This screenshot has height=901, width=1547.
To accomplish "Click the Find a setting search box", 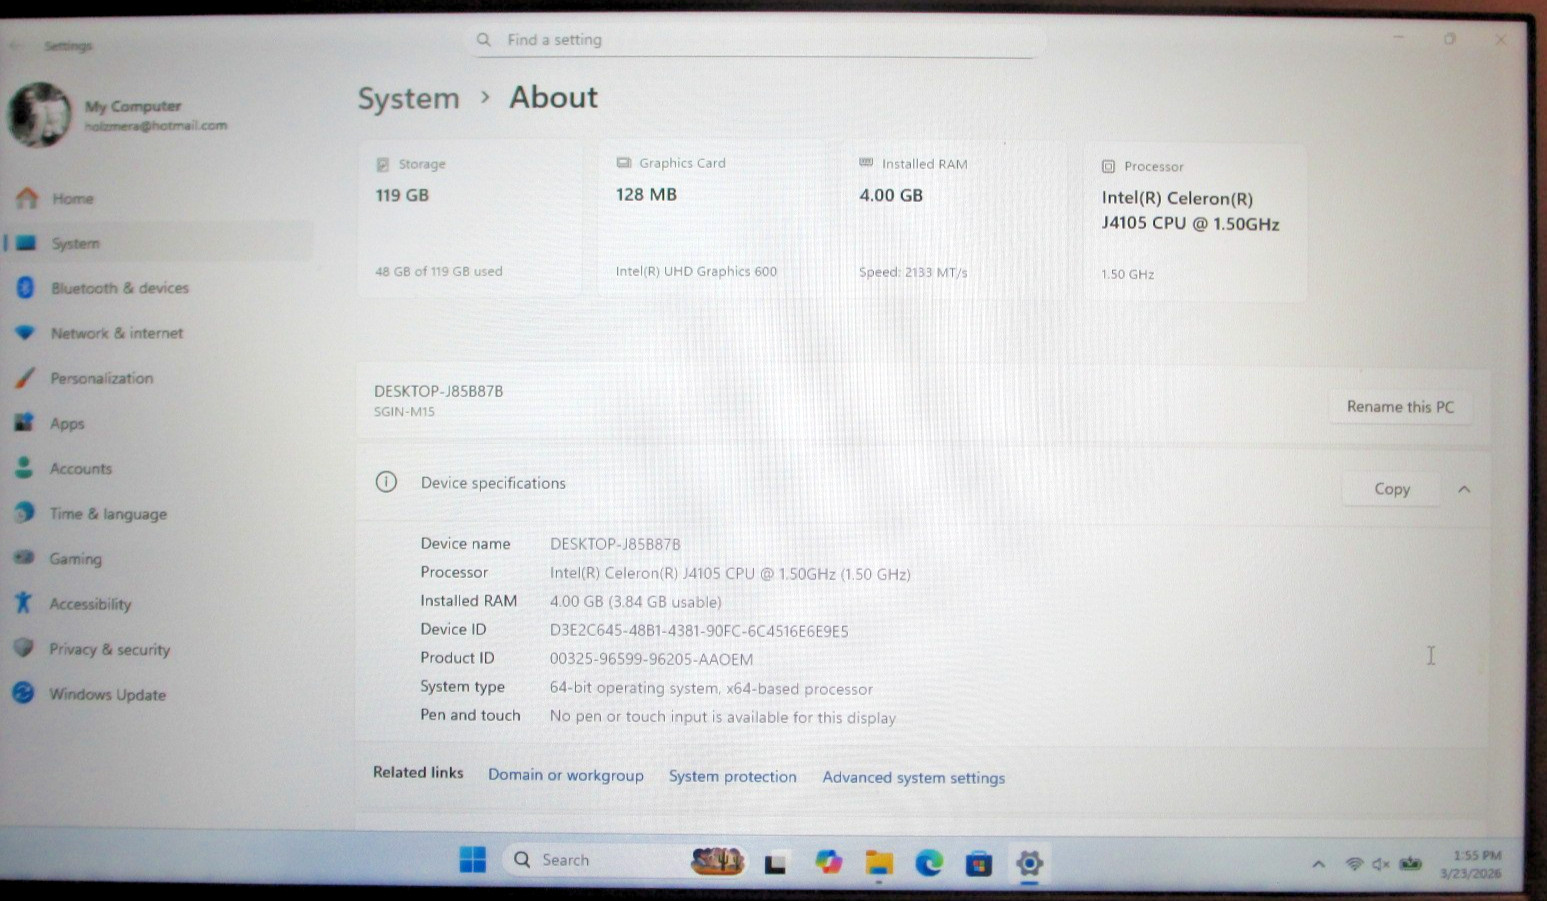I will tap(757, 40).
